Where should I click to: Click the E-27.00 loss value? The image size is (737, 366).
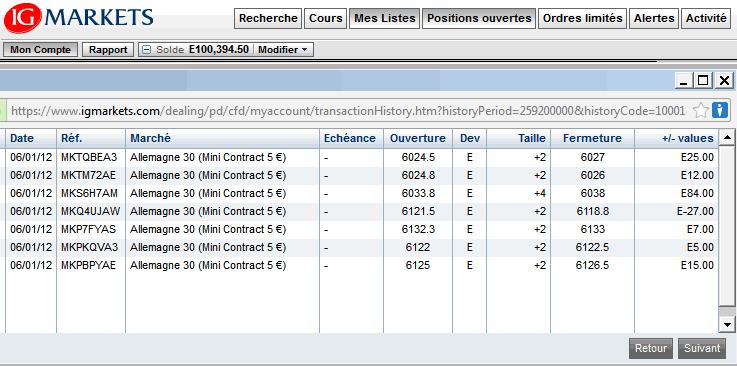point(695,211)
